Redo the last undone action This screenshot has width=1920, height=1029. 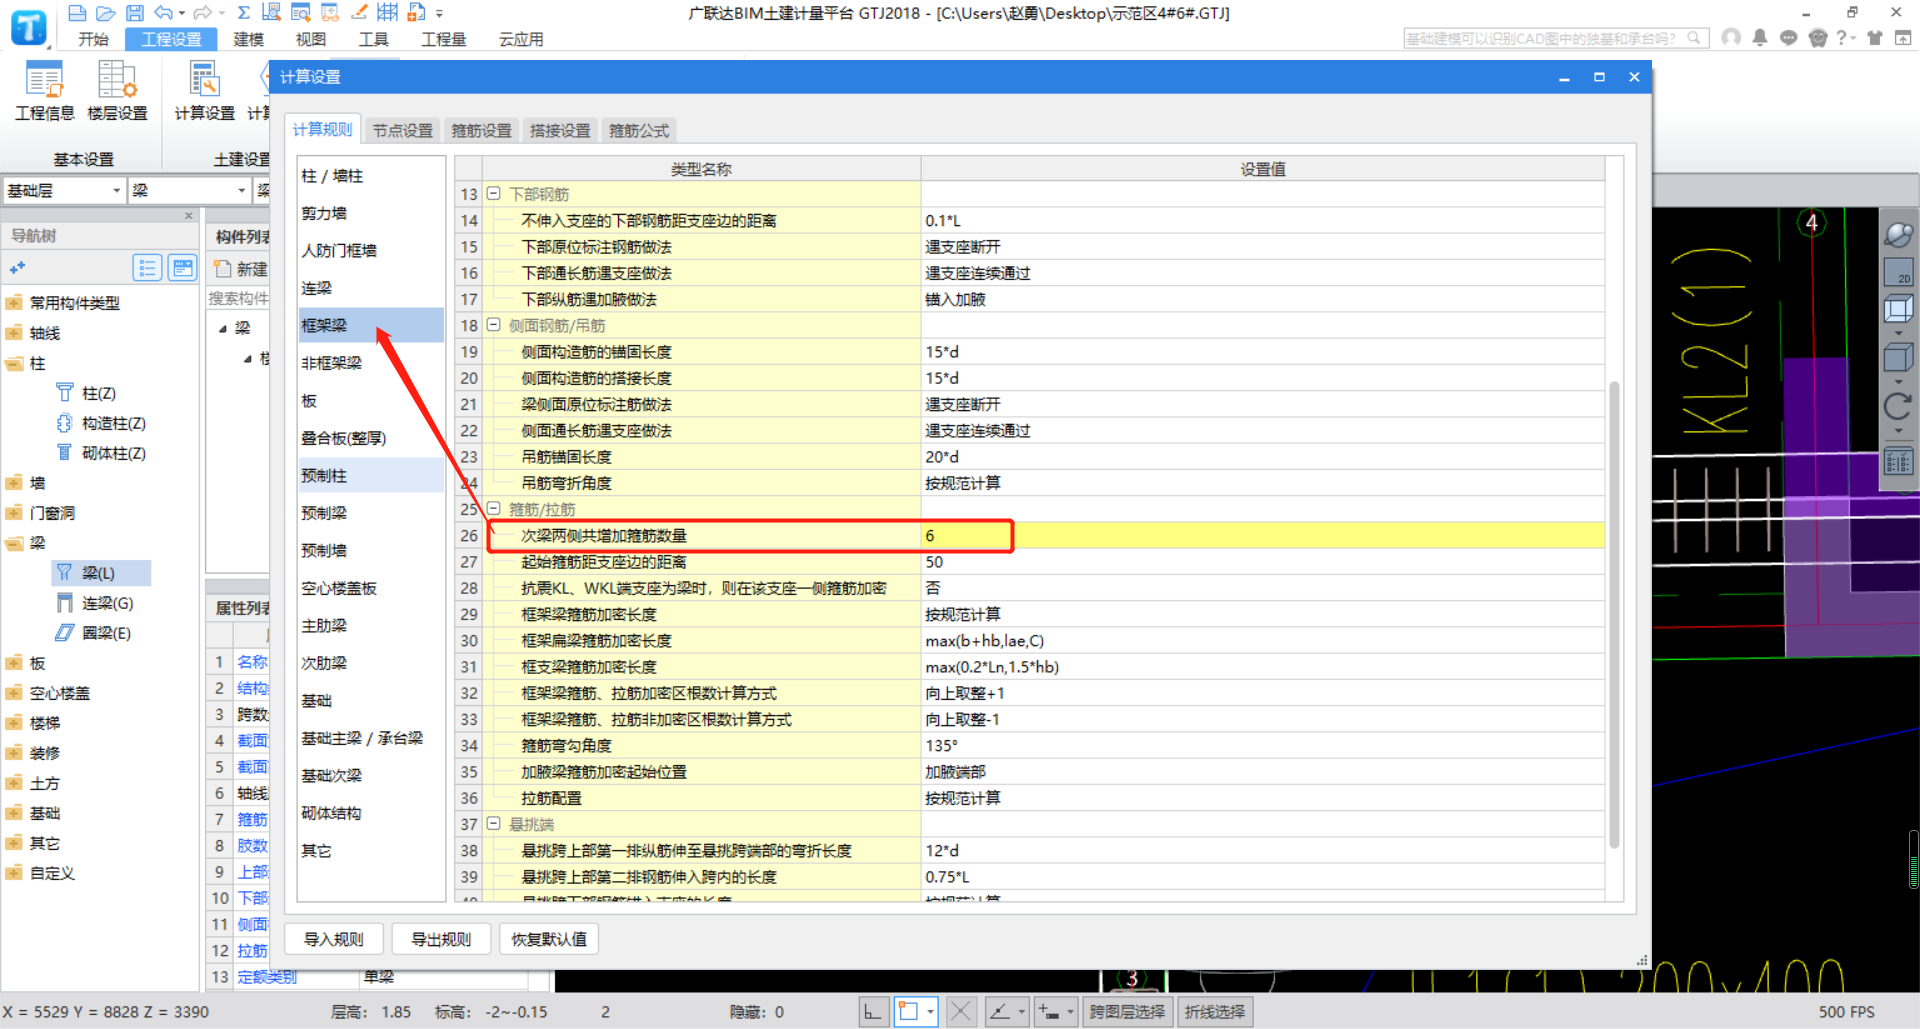[x=203, y=13]
